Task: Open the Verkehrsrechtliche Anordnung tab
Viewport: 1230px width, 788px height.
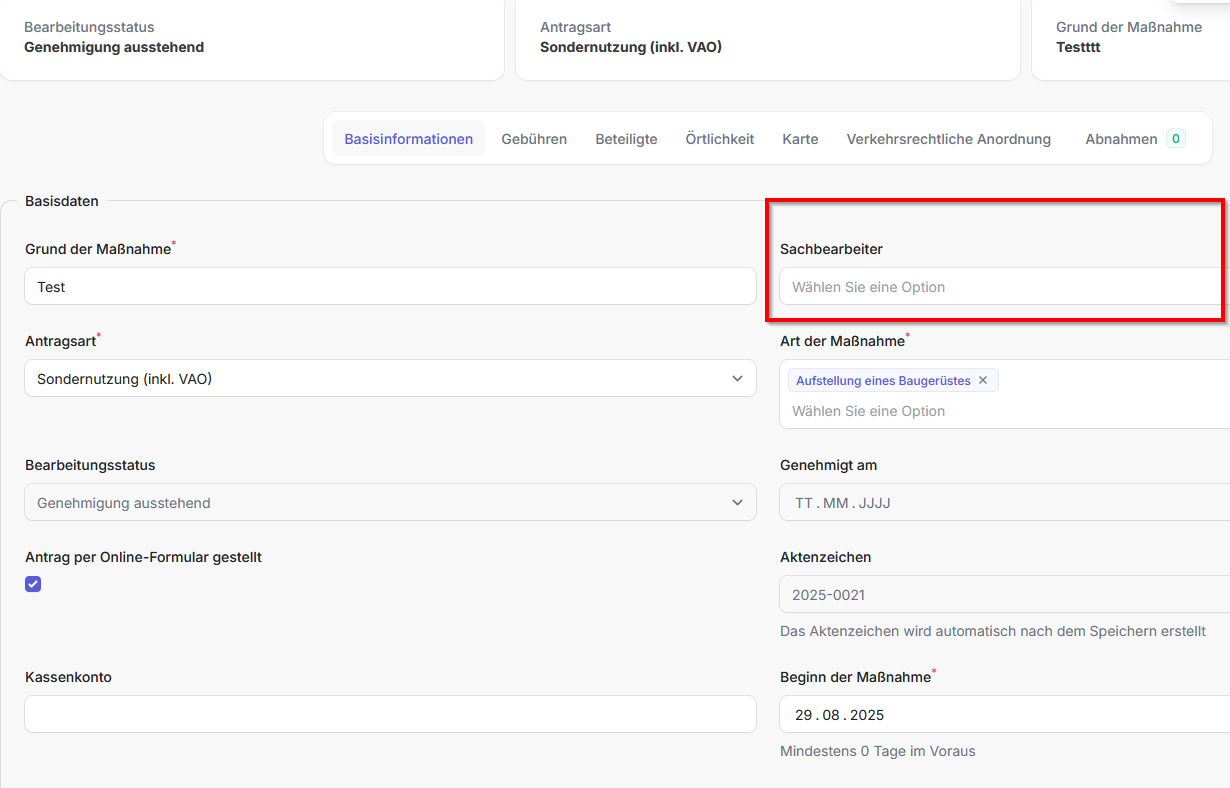Action: click(x=948, y=139)
